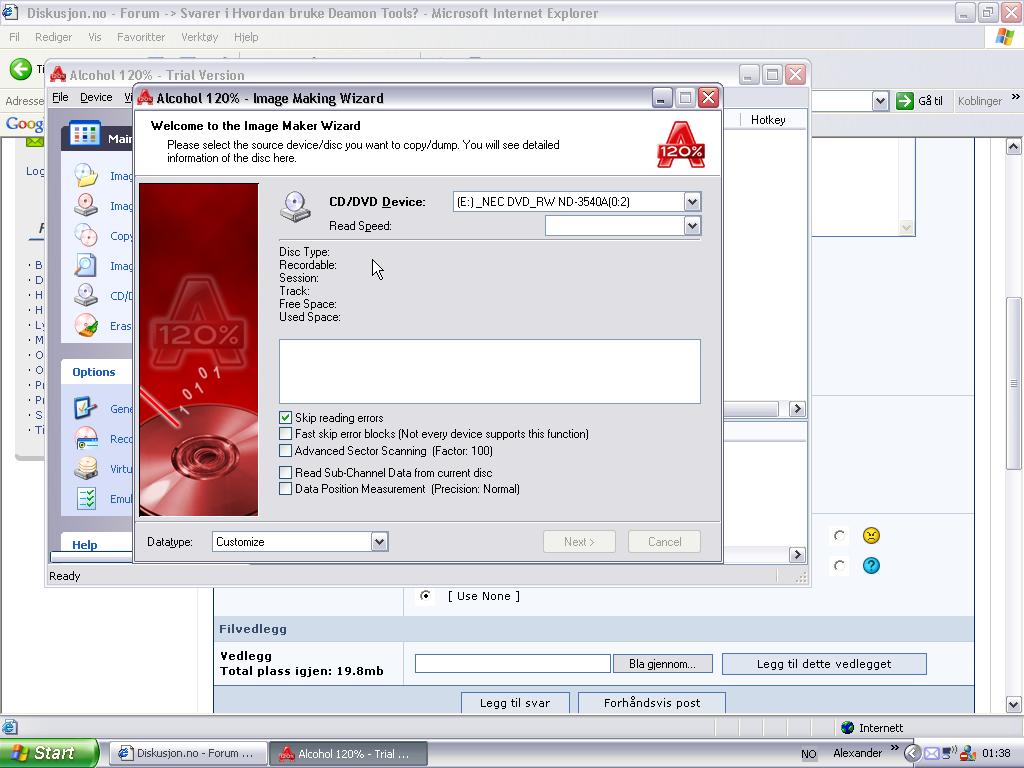Click the CD/DVD Device drive icon in wizard
This screenshot has width=1024, height=768.
(295, 207)
